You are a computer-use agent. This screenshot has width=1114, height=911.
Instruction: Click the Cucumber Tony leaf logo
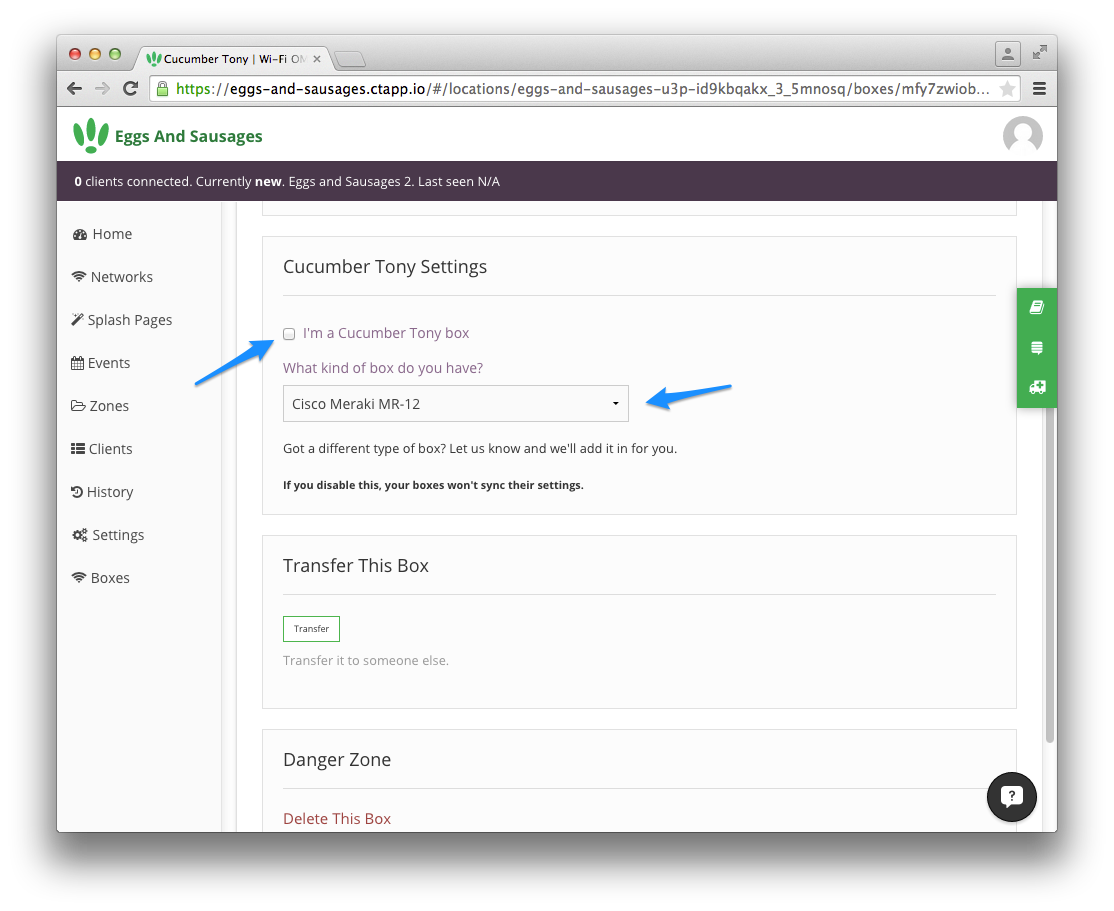(x=91, y=135)
